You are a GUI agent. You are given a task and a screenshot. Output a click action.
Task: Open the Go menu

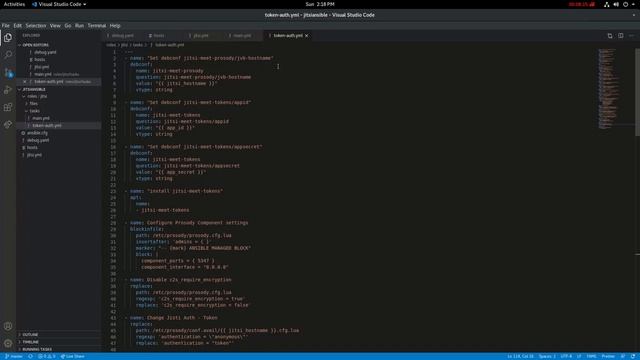pyautogui.click(x=68, y=25)
